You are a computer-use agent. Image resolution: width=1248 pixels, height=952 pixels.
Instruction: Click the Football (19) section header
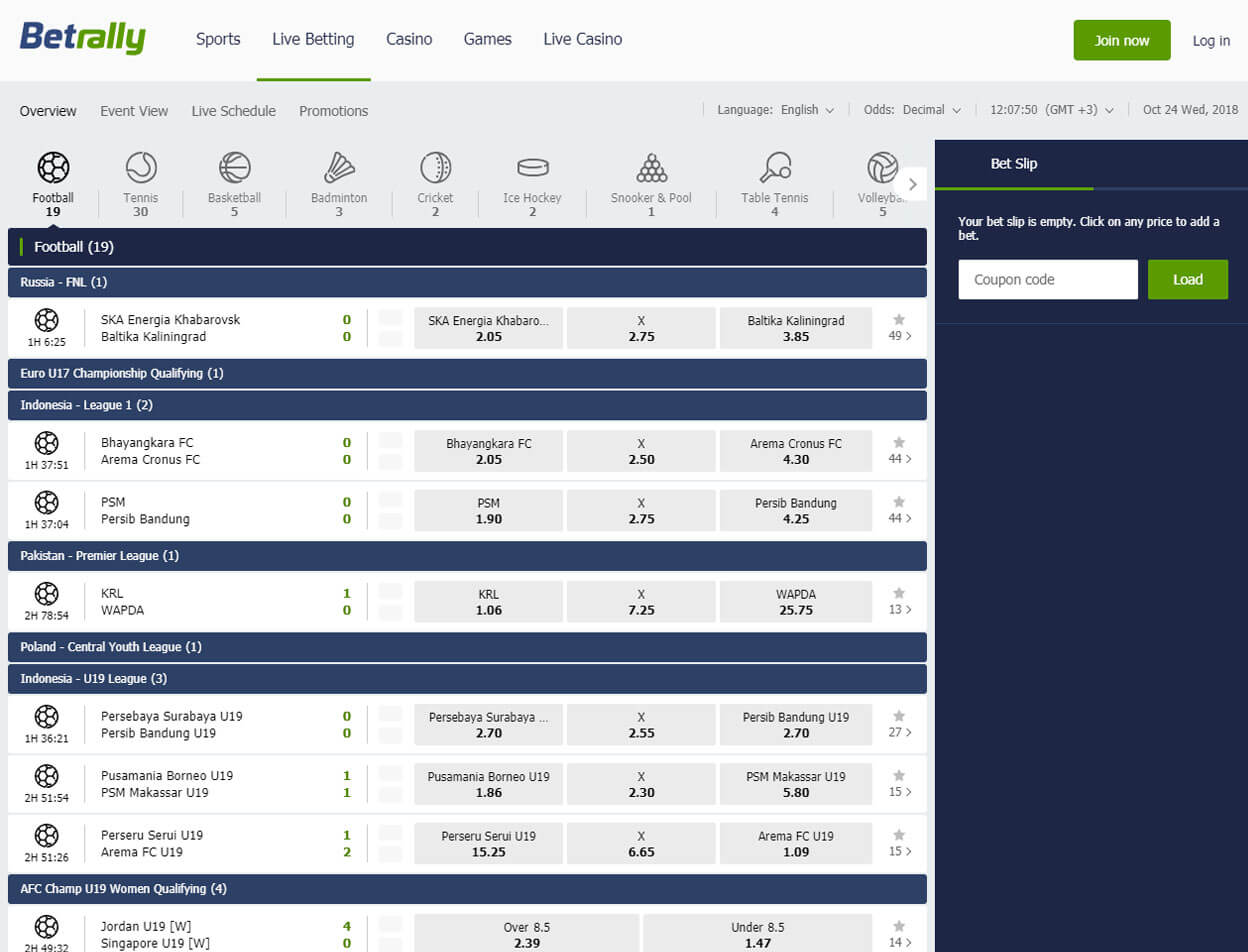467,247
